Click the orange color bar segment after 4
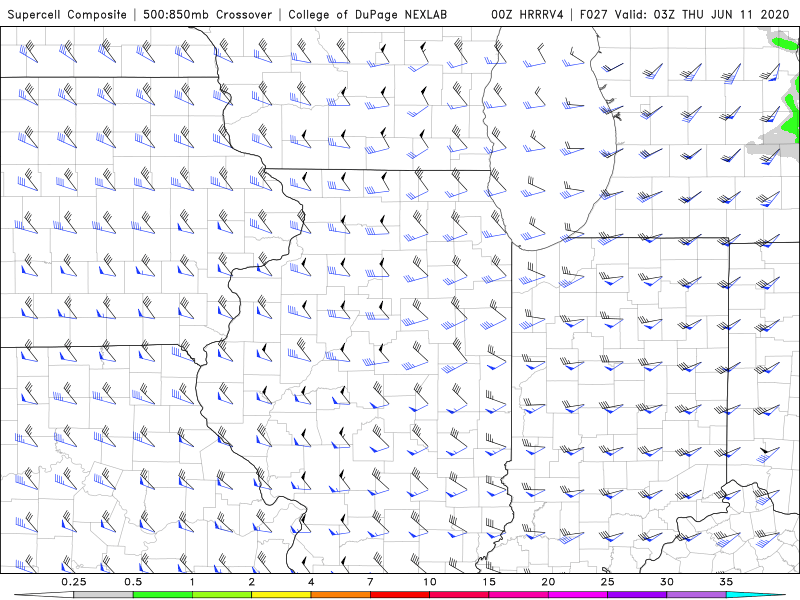800x600 pixels. (x=340, y=595)
